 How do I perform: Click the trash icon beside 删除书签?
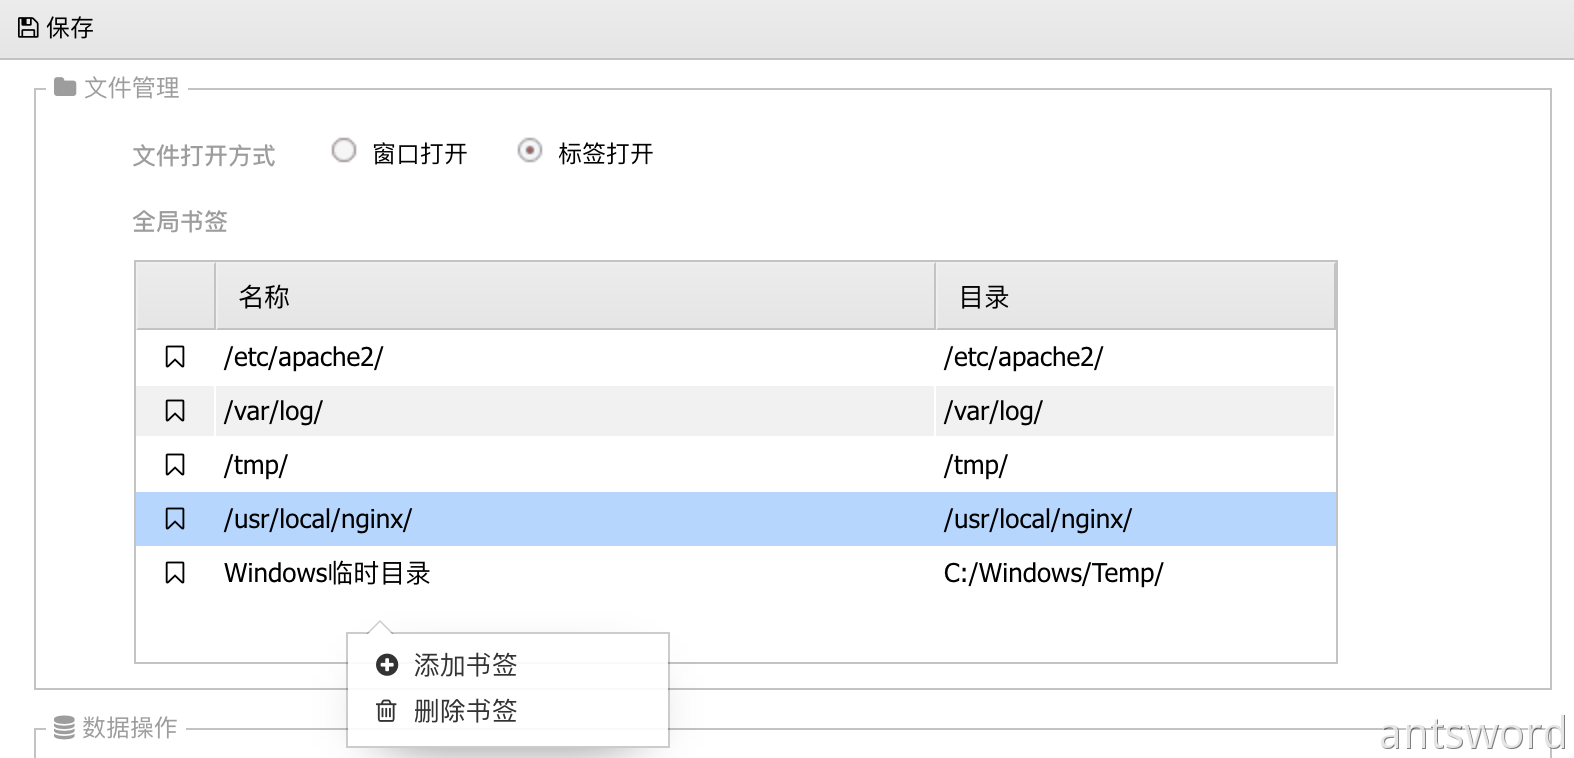coord(387,711)
